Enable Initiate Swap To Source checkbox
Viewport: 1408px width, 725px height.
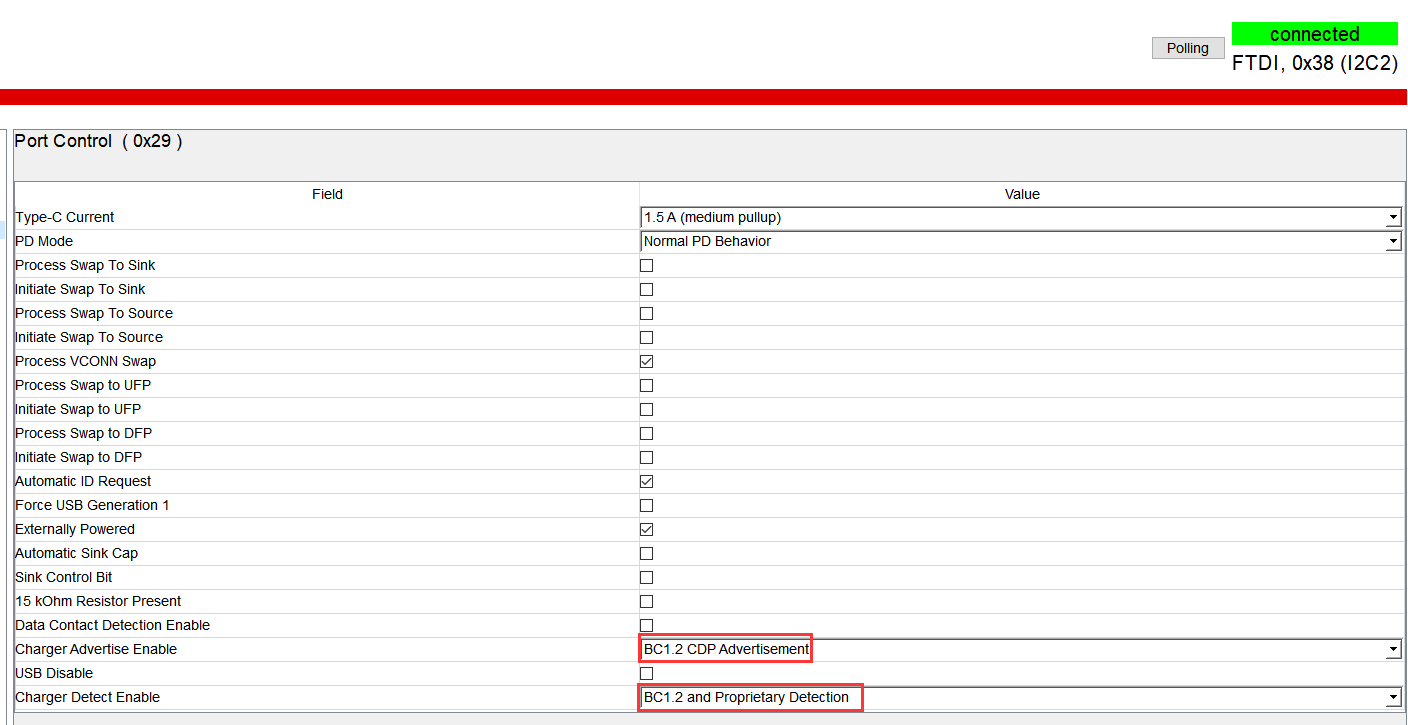click(x=646, y=337)
